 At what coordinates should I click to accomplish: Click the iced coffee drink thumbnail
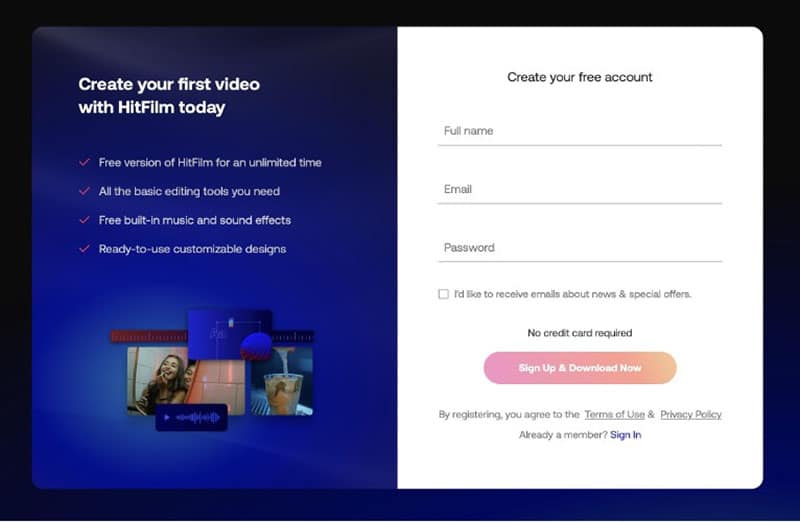282,381
